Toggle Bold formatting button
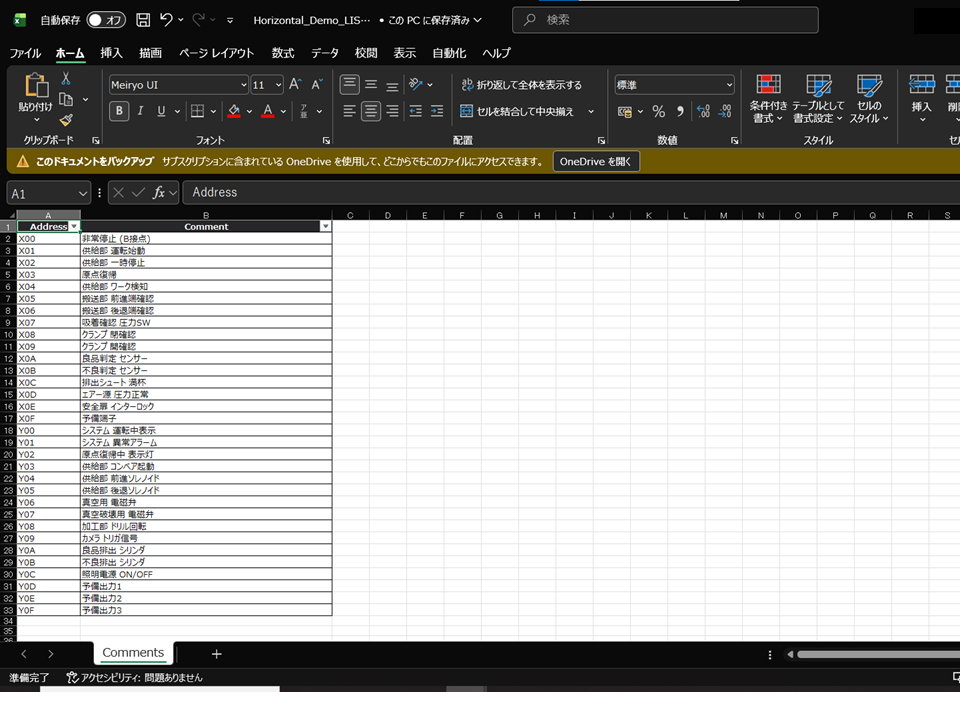This screenshot has width=960, height=720. [x=119, y=111]
